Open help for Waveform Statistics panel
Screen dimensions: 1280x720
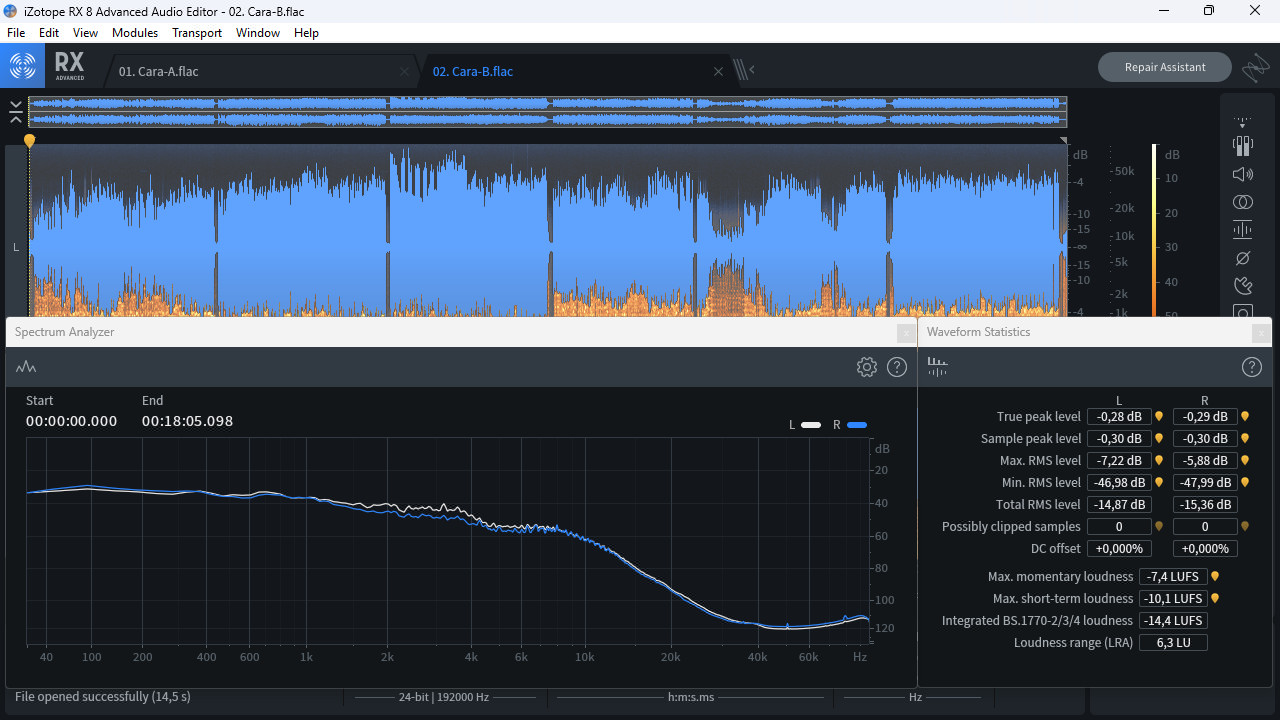tap(1251, 367)
